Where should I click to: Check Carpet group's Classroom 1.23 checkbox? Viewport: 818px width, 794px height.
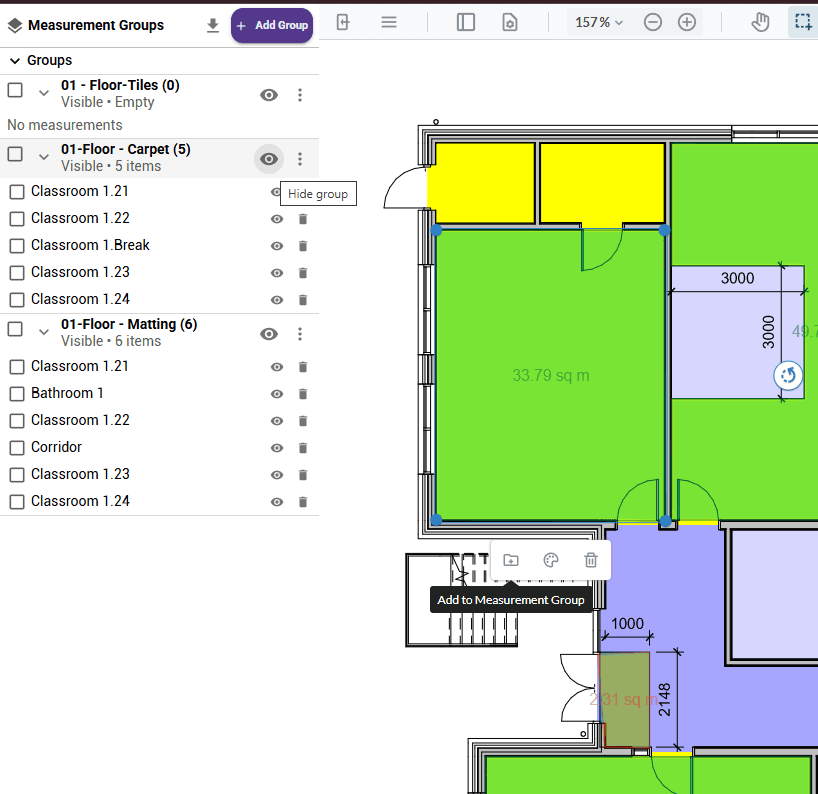pos(17,273)
